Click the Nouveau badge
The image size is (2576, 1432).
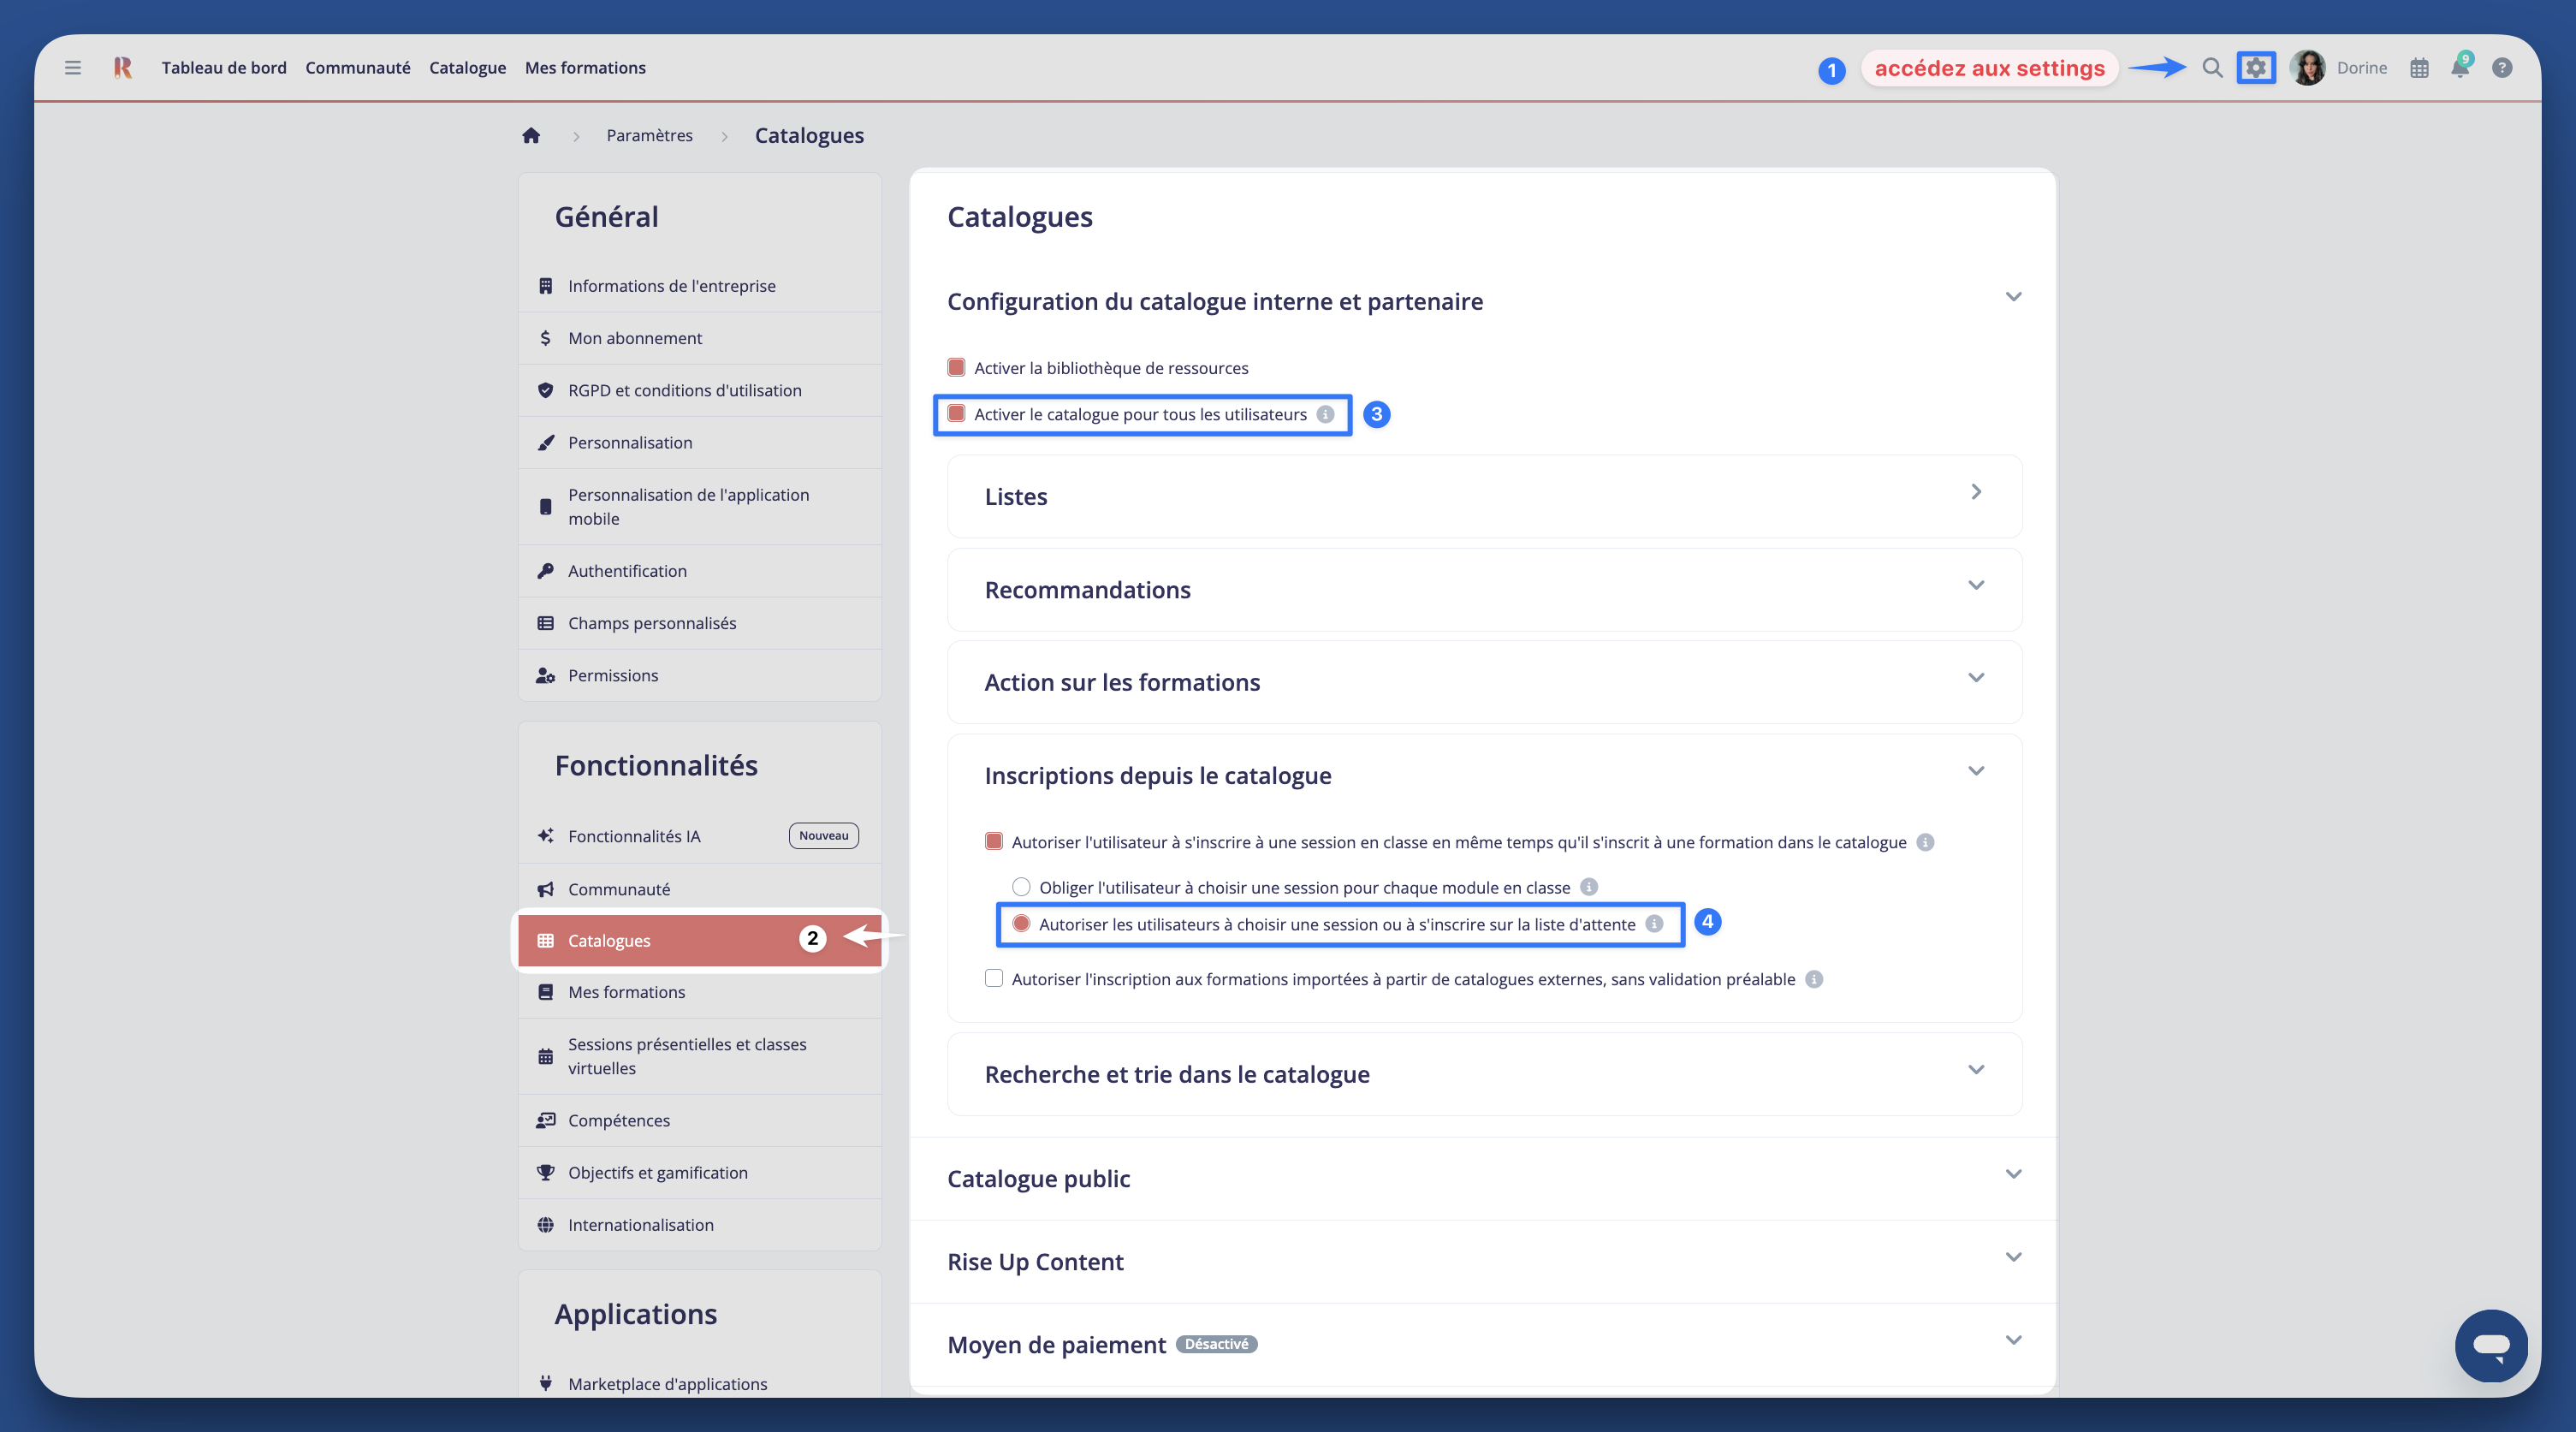pyautogui.click(x=823, y=836)
